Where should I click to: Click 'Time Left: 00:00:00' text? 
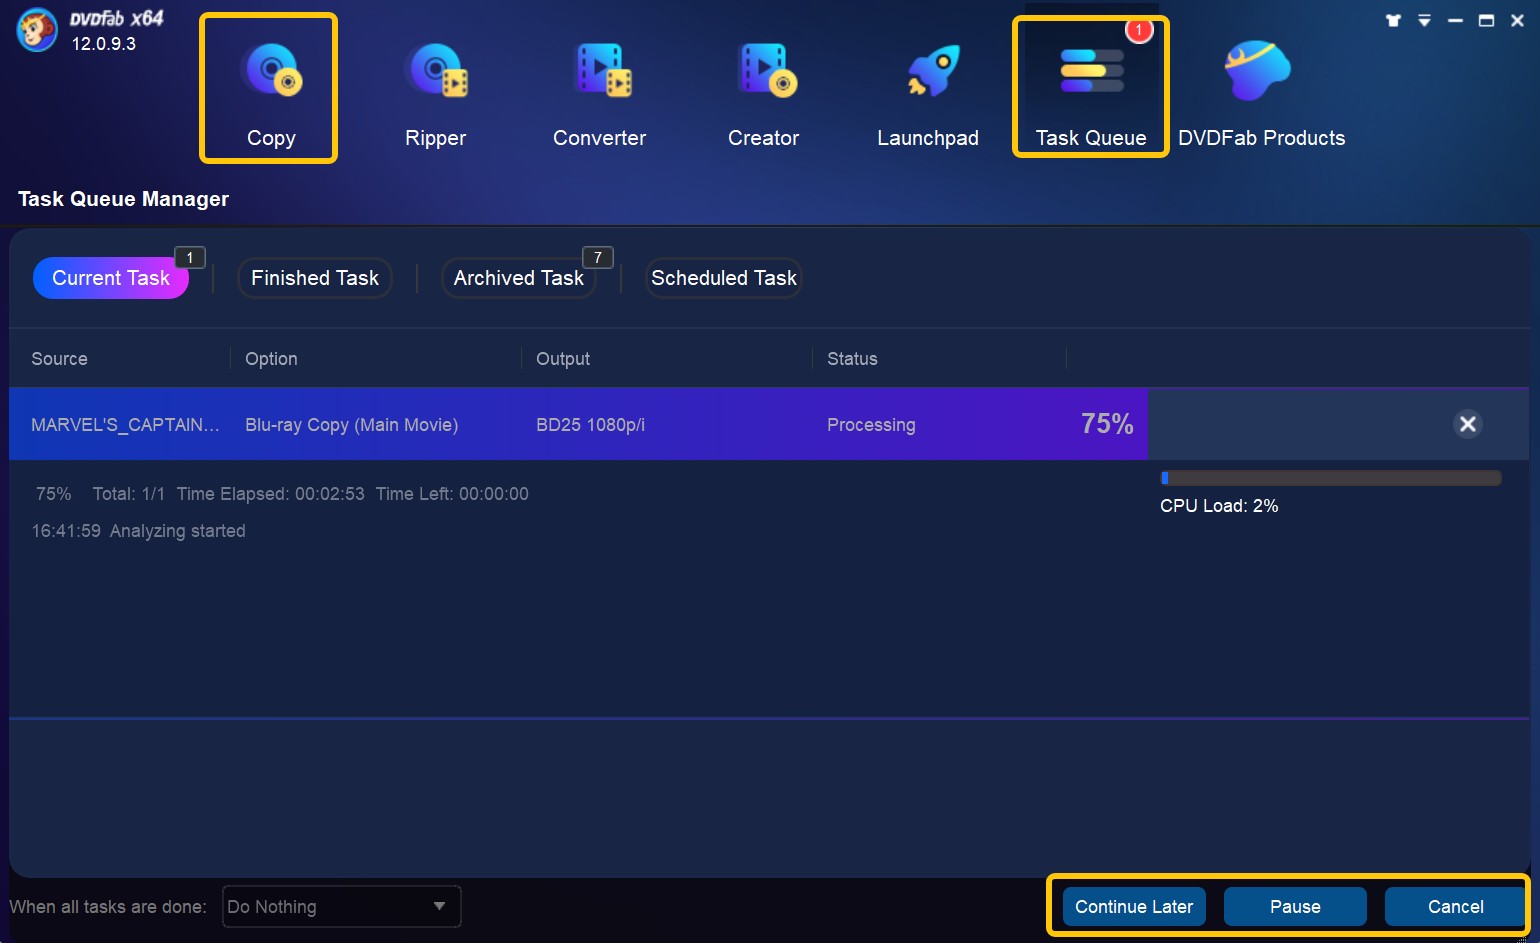click(452, 494)
